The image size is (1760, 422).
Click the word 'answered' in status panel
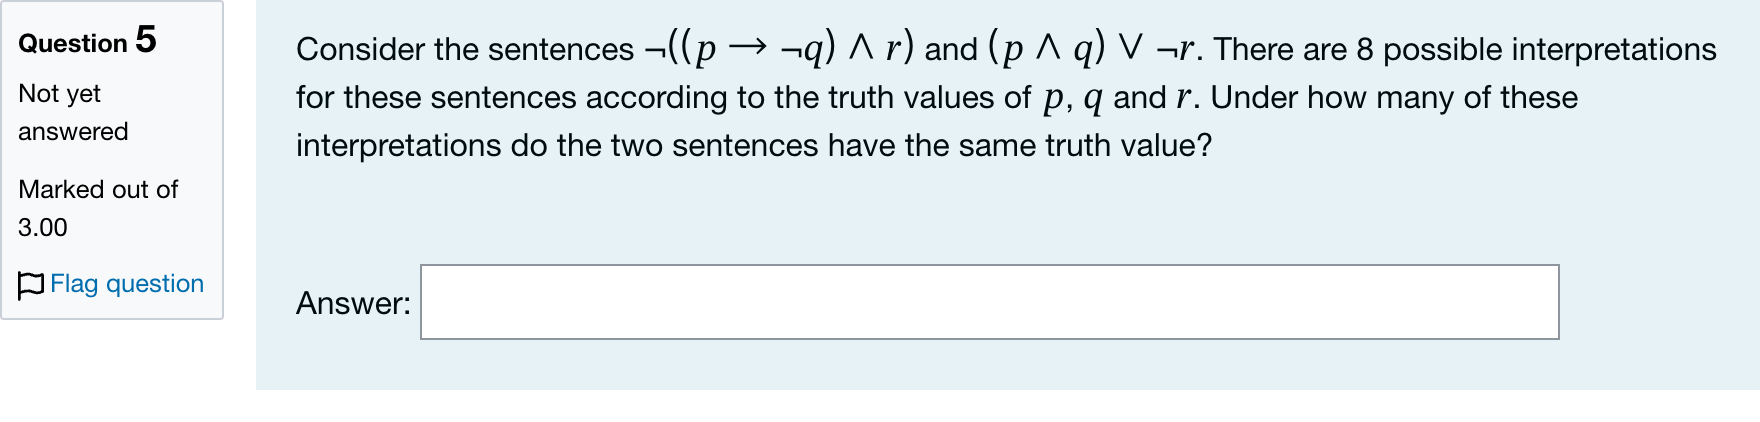(73, 131)
